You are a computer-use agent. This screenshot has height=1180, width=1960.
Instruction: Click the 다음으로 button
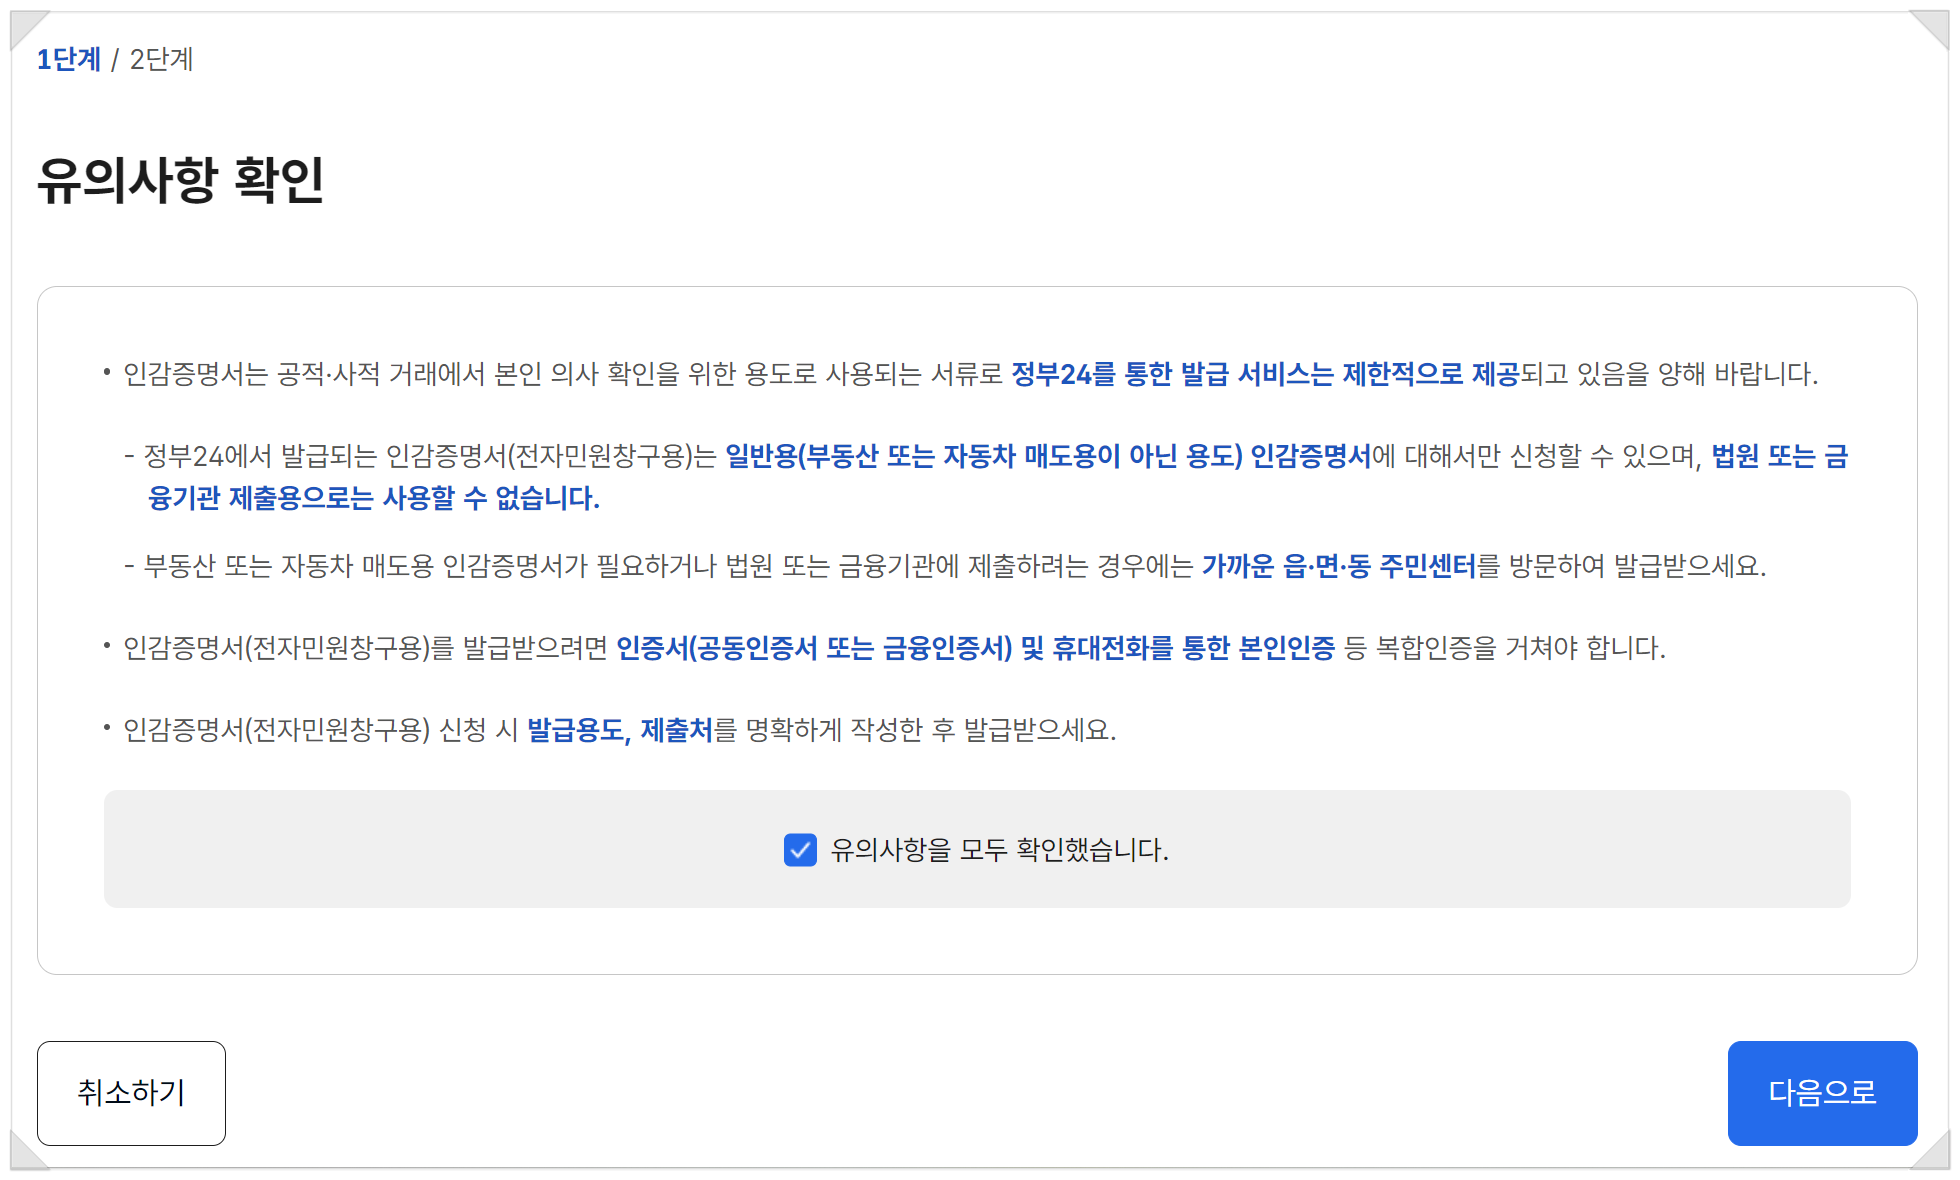[1821, 1092]
